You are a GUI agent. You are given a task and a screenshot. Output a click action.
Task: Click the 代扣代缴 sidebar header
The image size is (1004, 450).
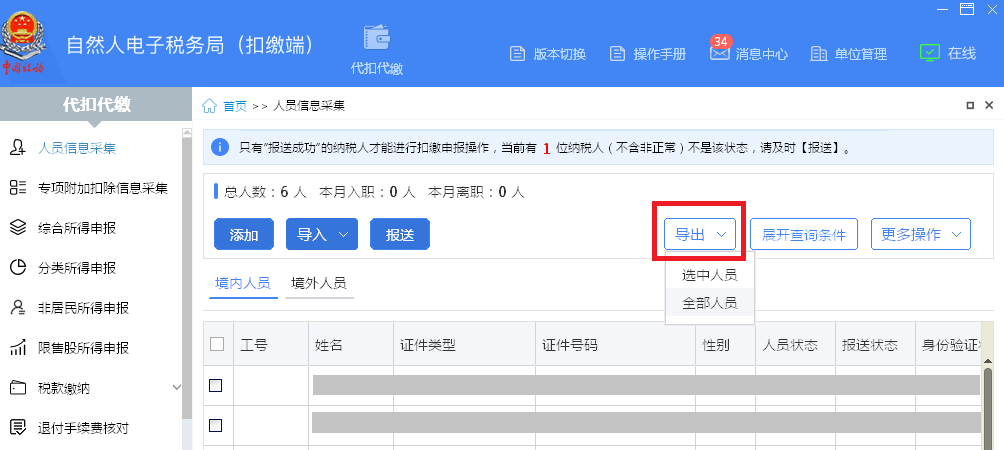click(96, 104)
